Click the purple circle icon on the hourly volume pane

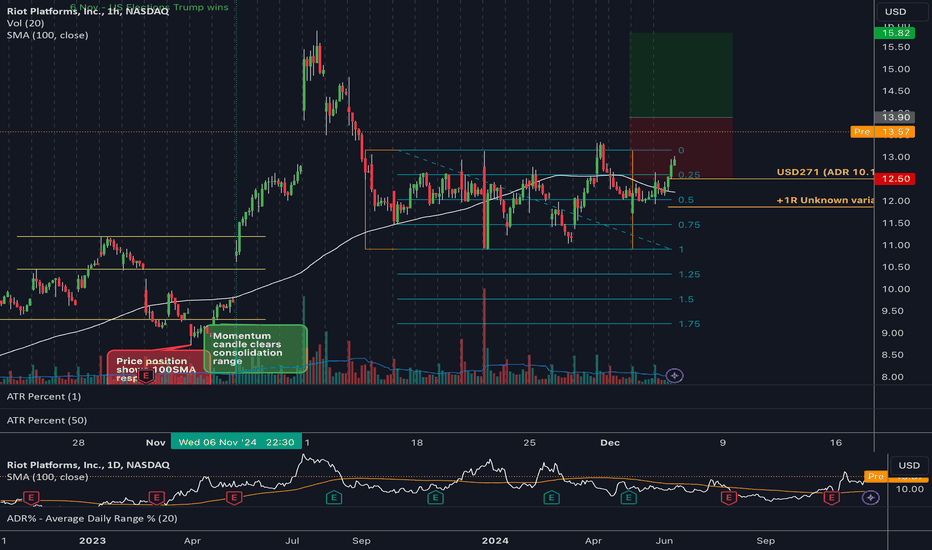pos(675,375)
